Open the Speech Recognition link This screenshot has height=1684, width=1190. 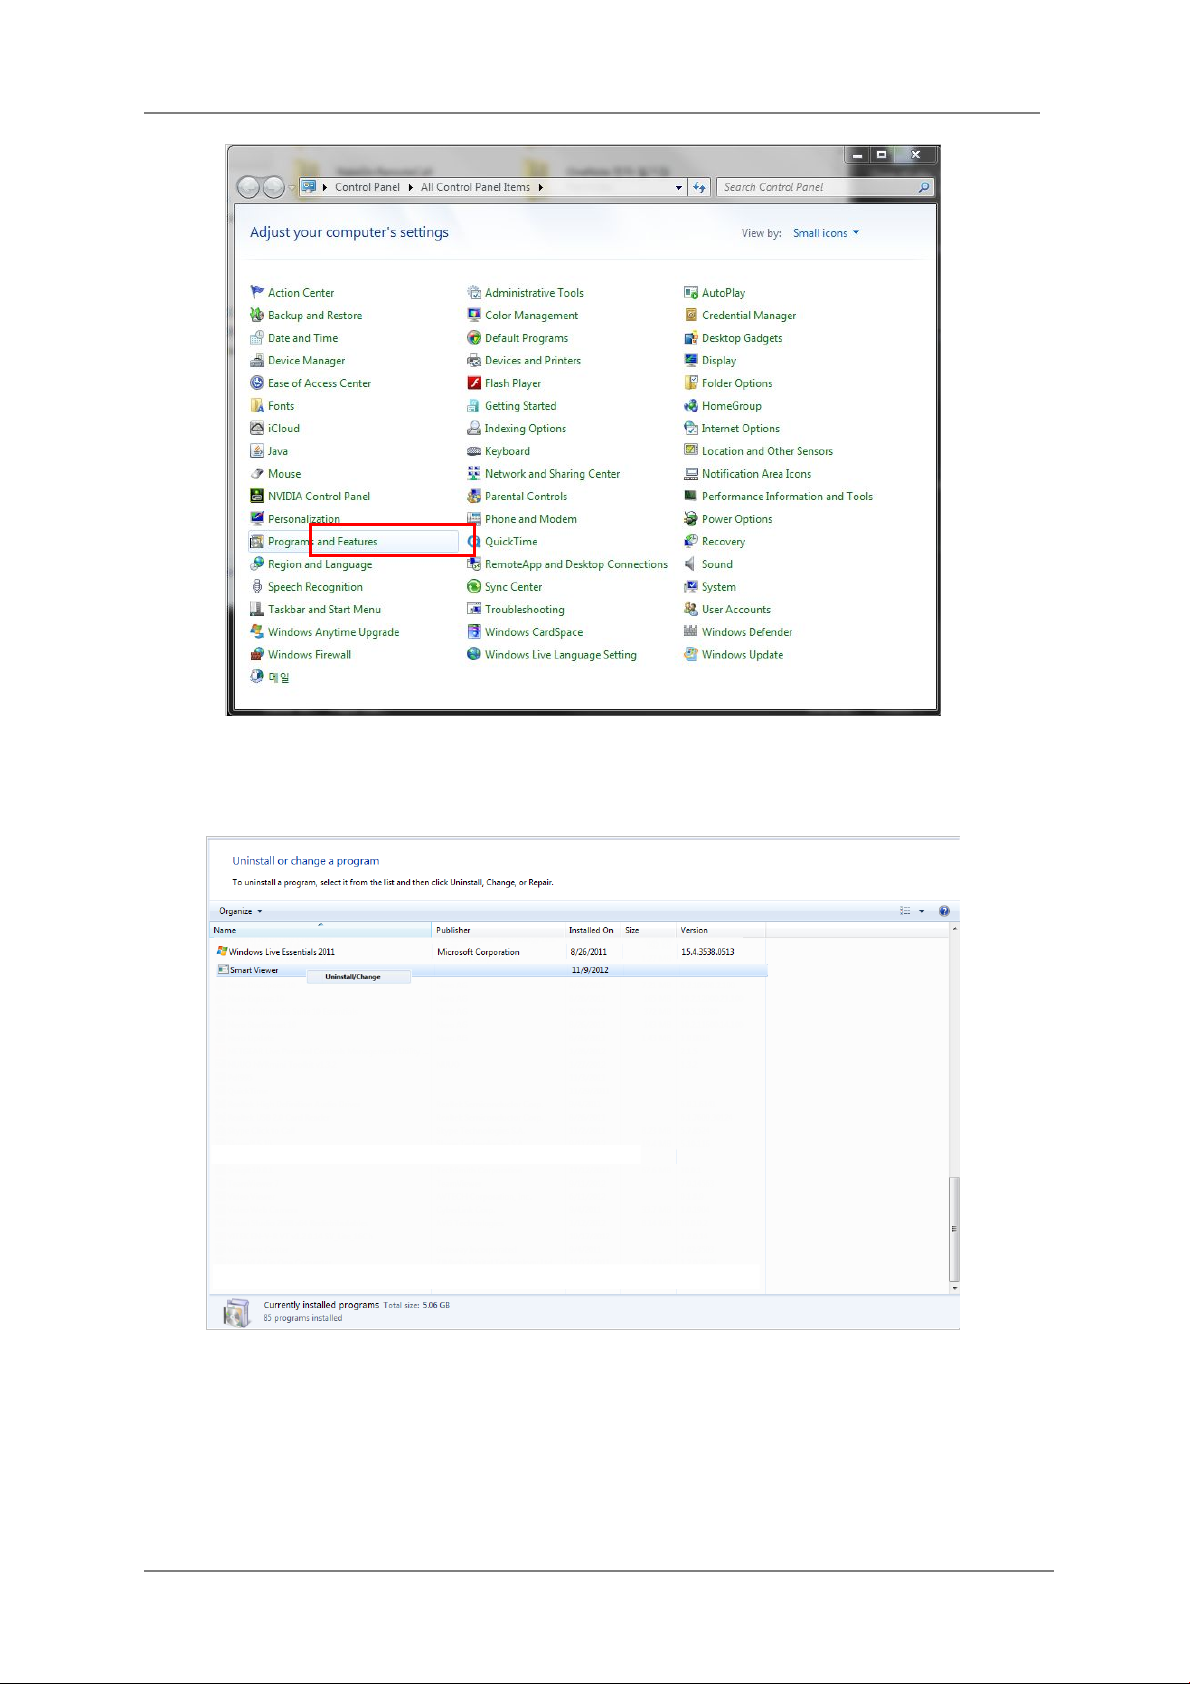point(315,587)
